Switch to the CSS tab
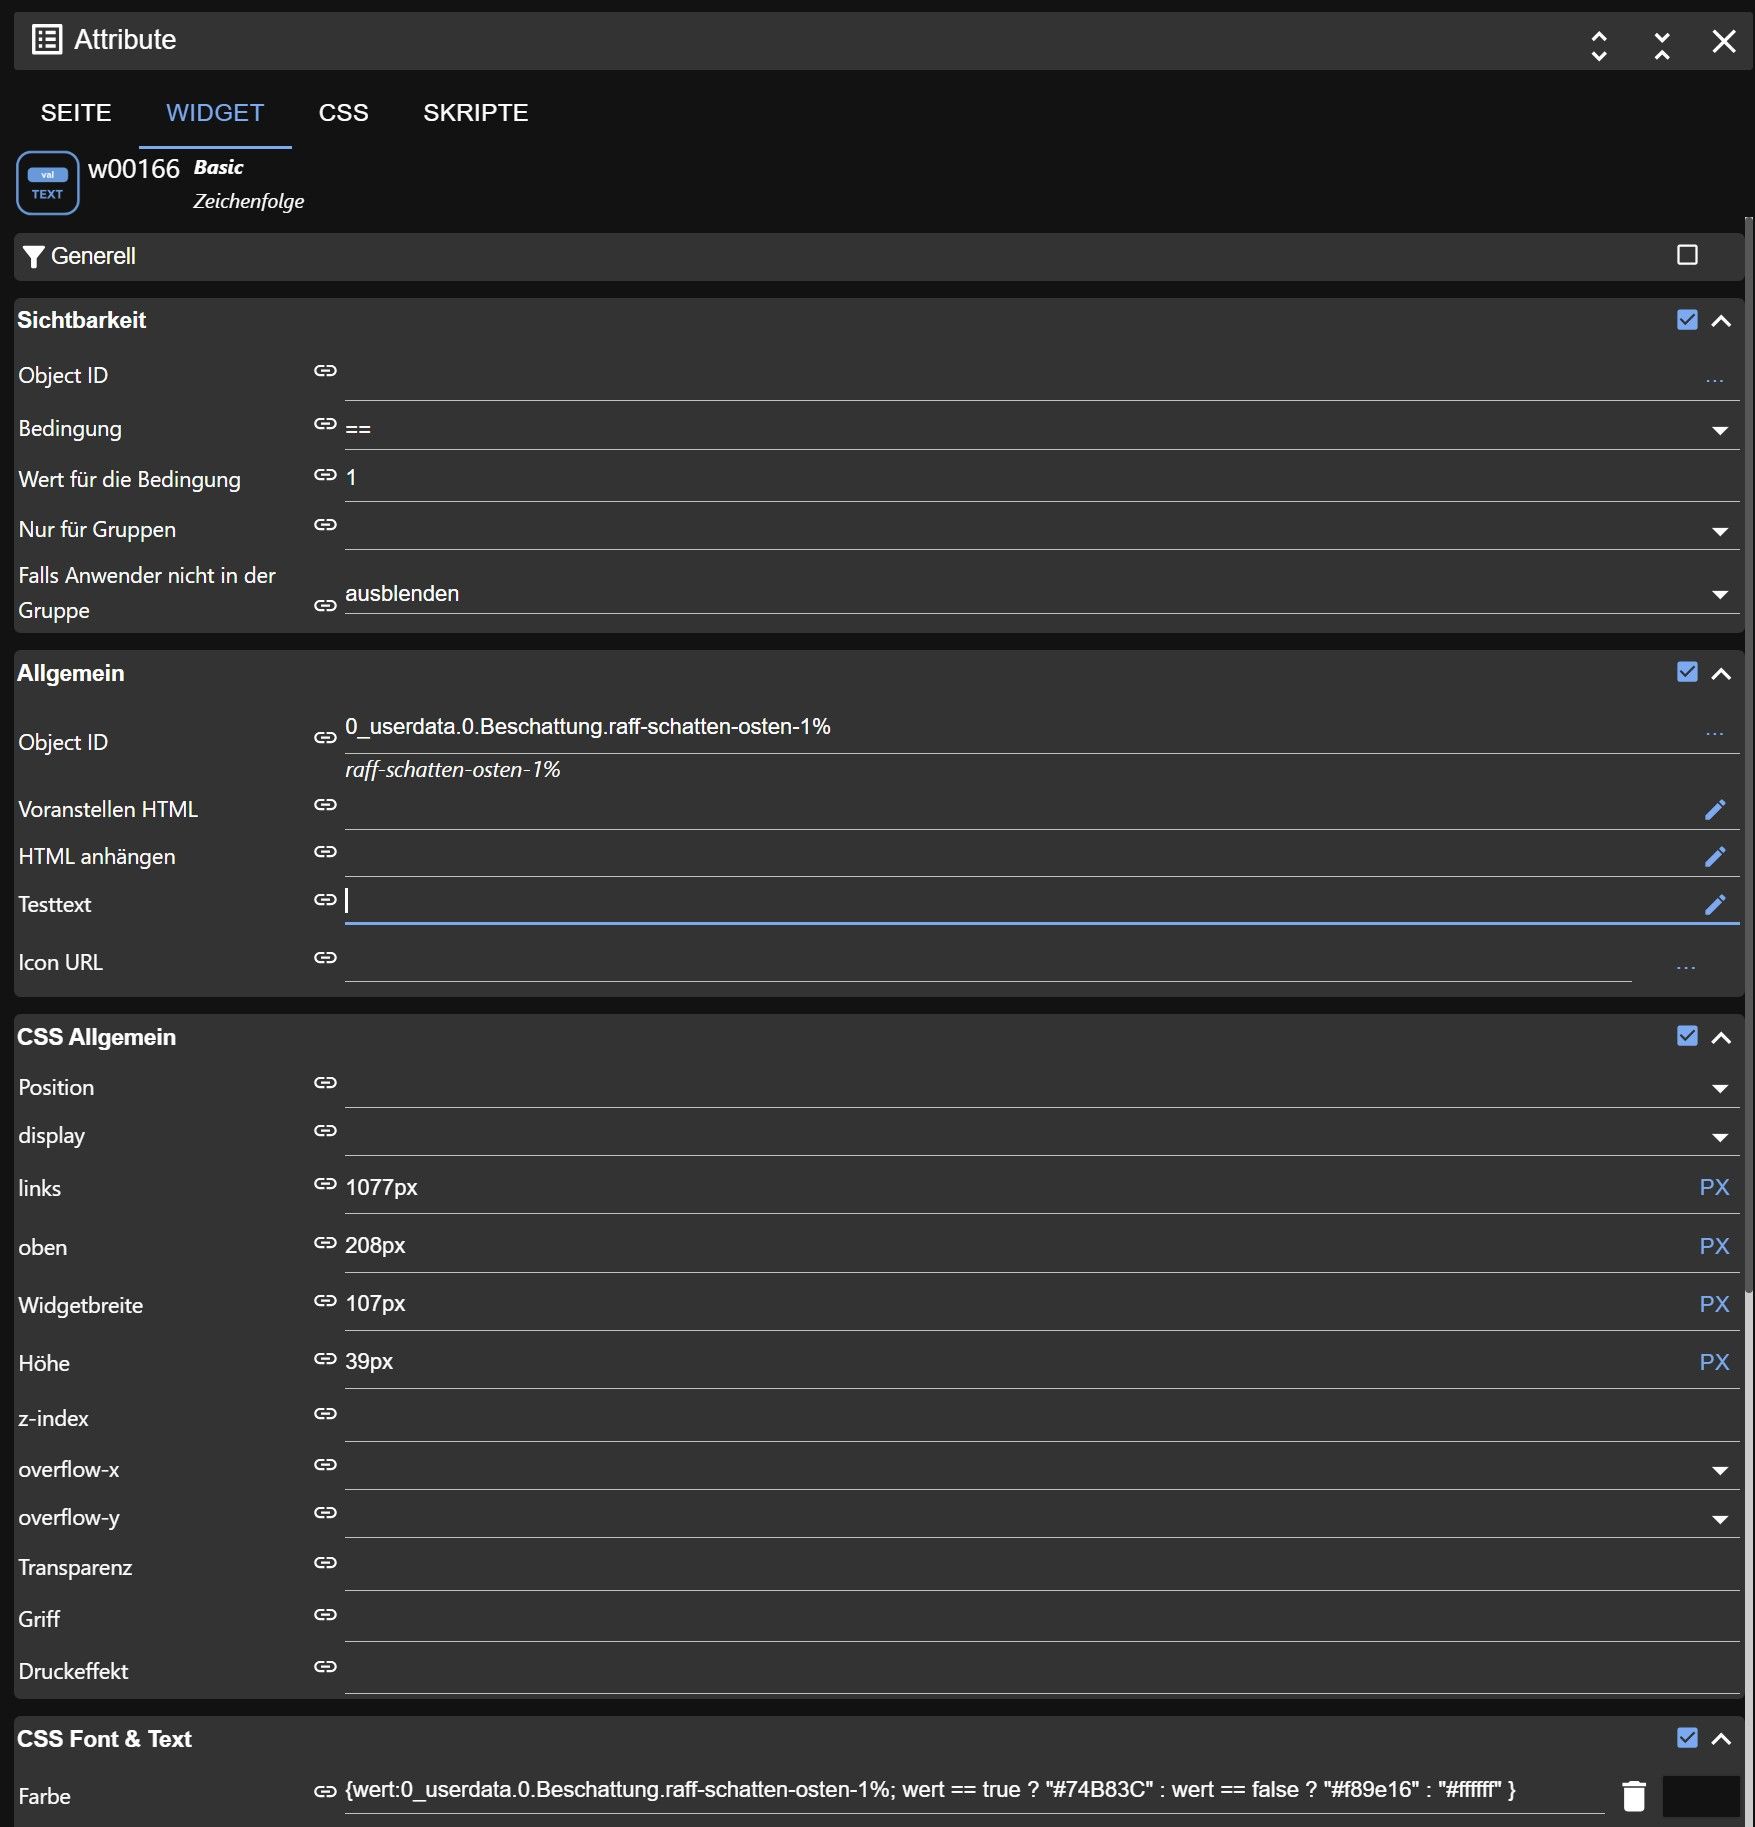This screenshot has width=1755, height=1827. pyautogui.click(x=343, y=113)
